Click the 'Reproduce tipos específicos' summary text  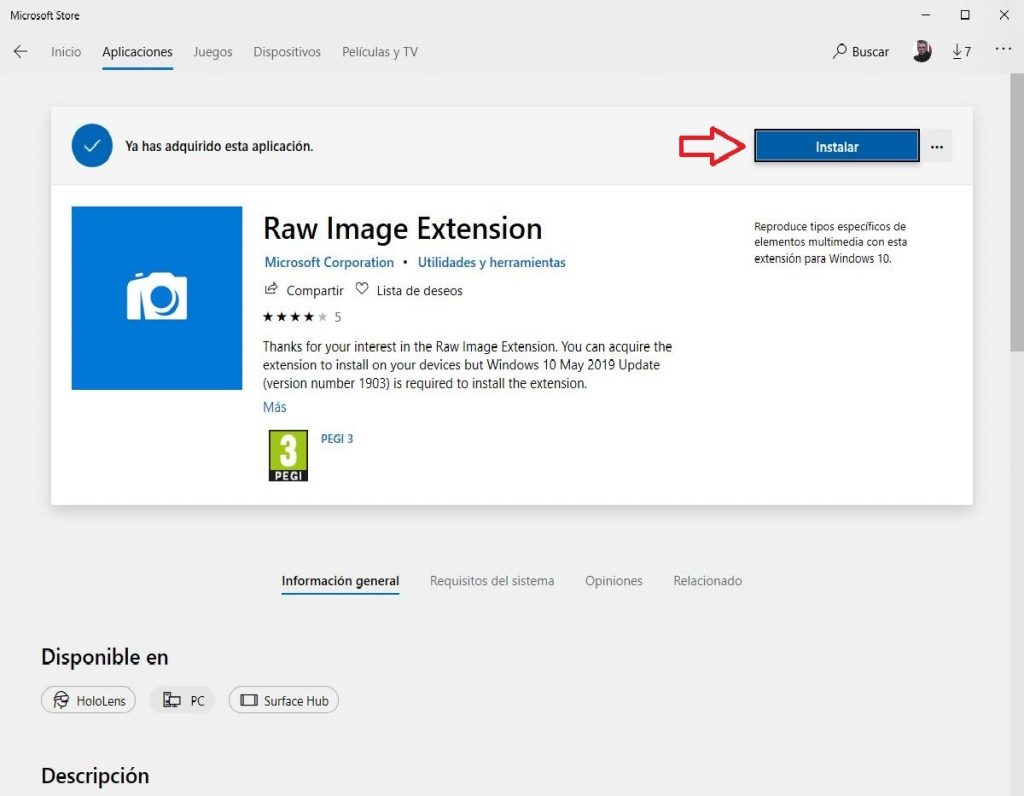click(830, 242)
